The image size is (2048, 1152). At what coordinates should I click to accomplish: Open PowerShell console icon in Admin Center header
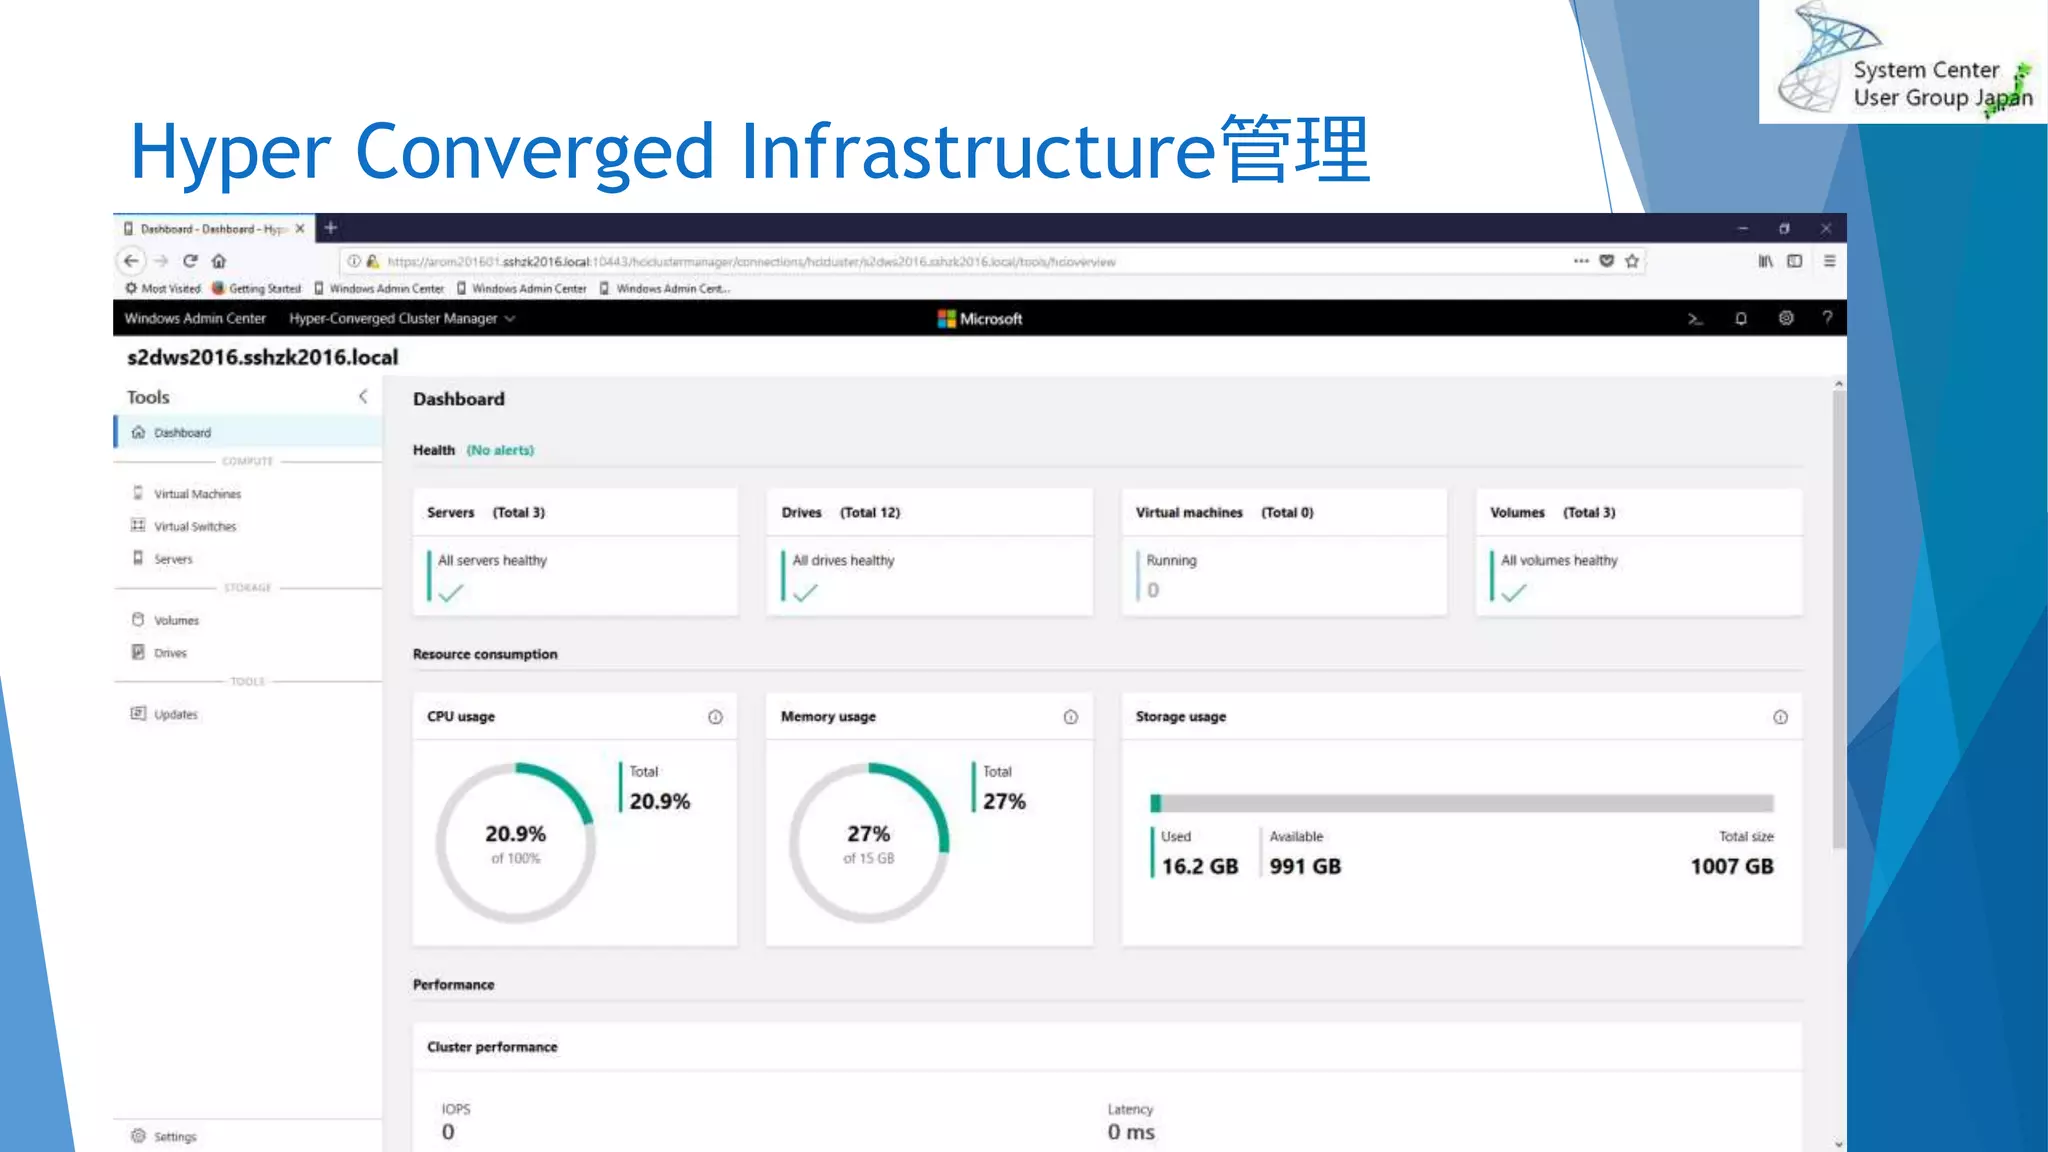tap(1695, 319)
